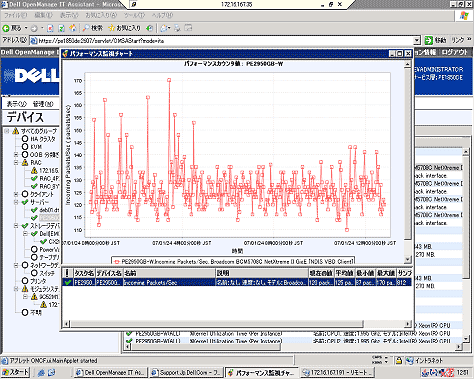
Task: Open the File menu in browser menu bar
Action: click(15, 15)
